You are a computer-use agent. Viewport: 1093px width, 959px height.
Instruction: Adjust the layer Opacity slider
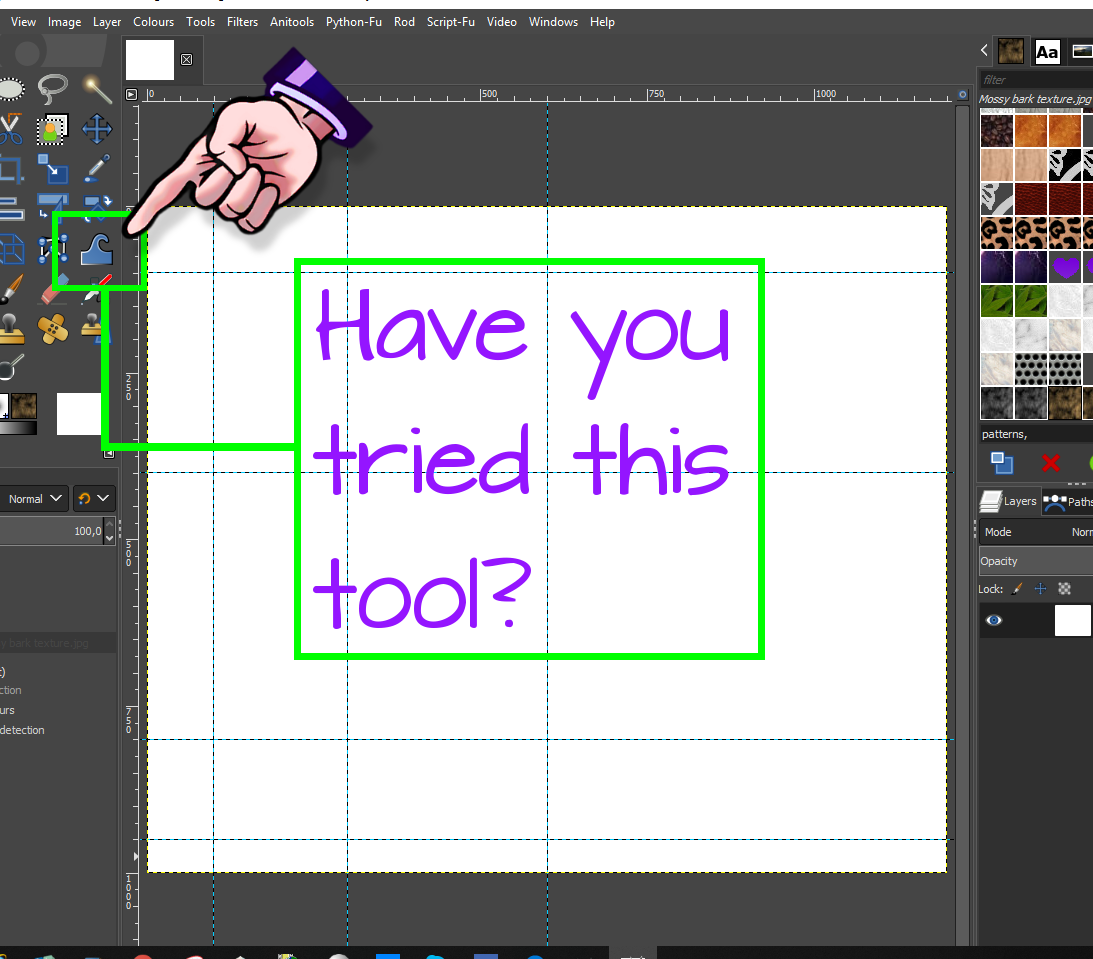[1036, 561]
